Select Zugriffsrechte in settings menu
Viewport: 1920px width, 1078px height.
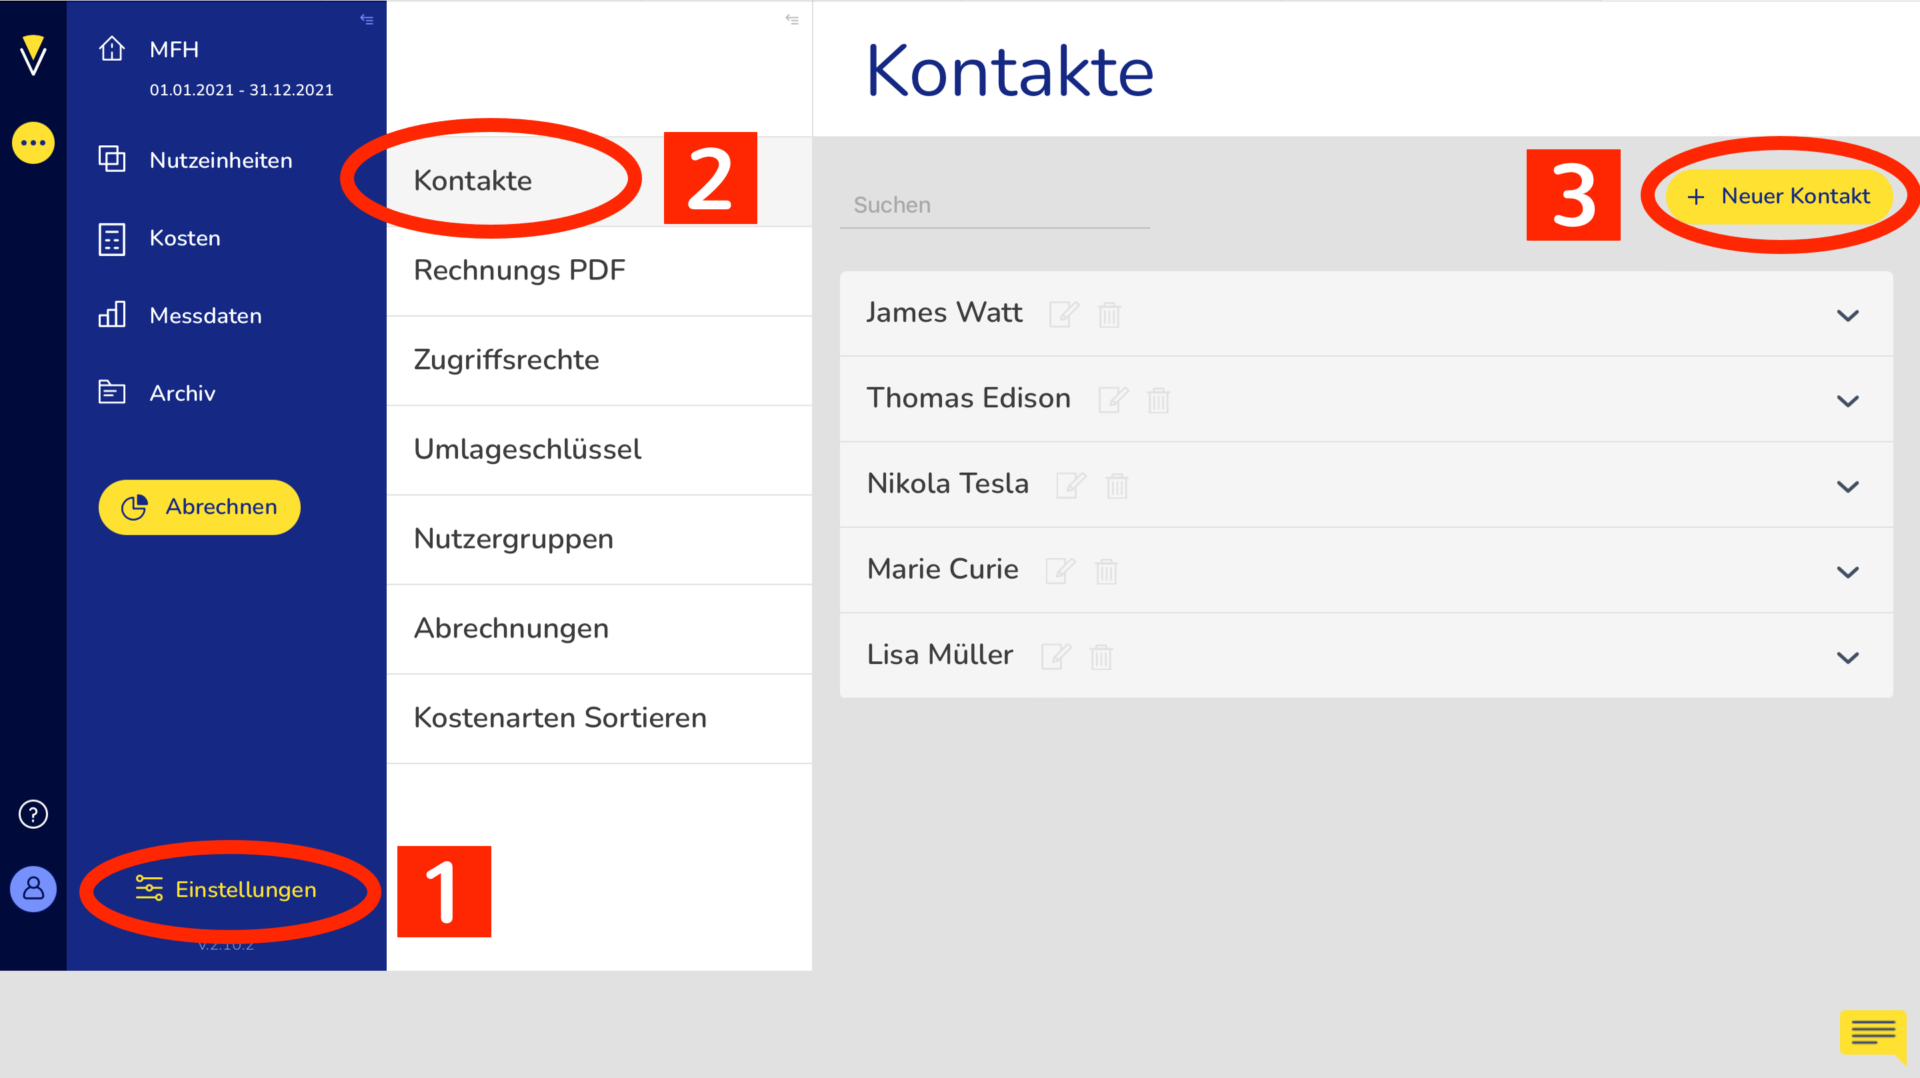pyautogui.click(x=506, y=360)
